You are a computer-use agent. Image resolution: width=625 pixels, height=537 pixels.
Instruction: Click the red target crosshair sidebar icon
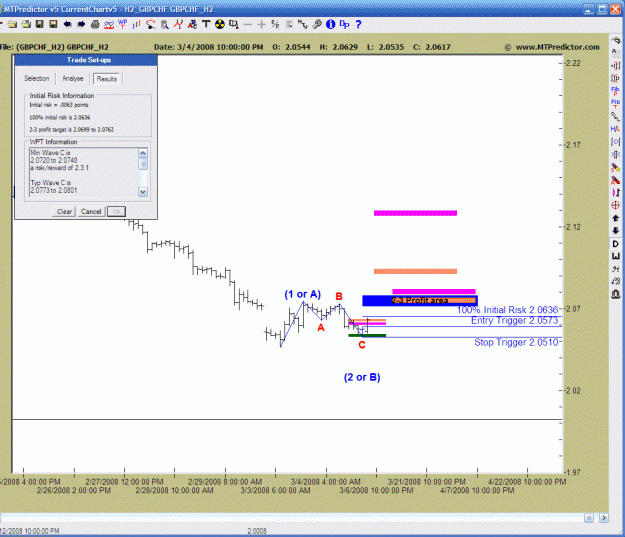coord(615,205)
